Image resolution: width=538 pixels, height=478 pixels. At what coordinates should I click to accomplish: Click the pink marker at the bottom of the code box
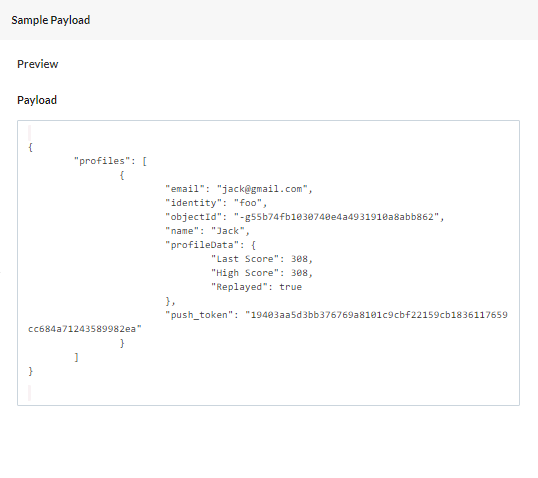click(x=30, y=393)
